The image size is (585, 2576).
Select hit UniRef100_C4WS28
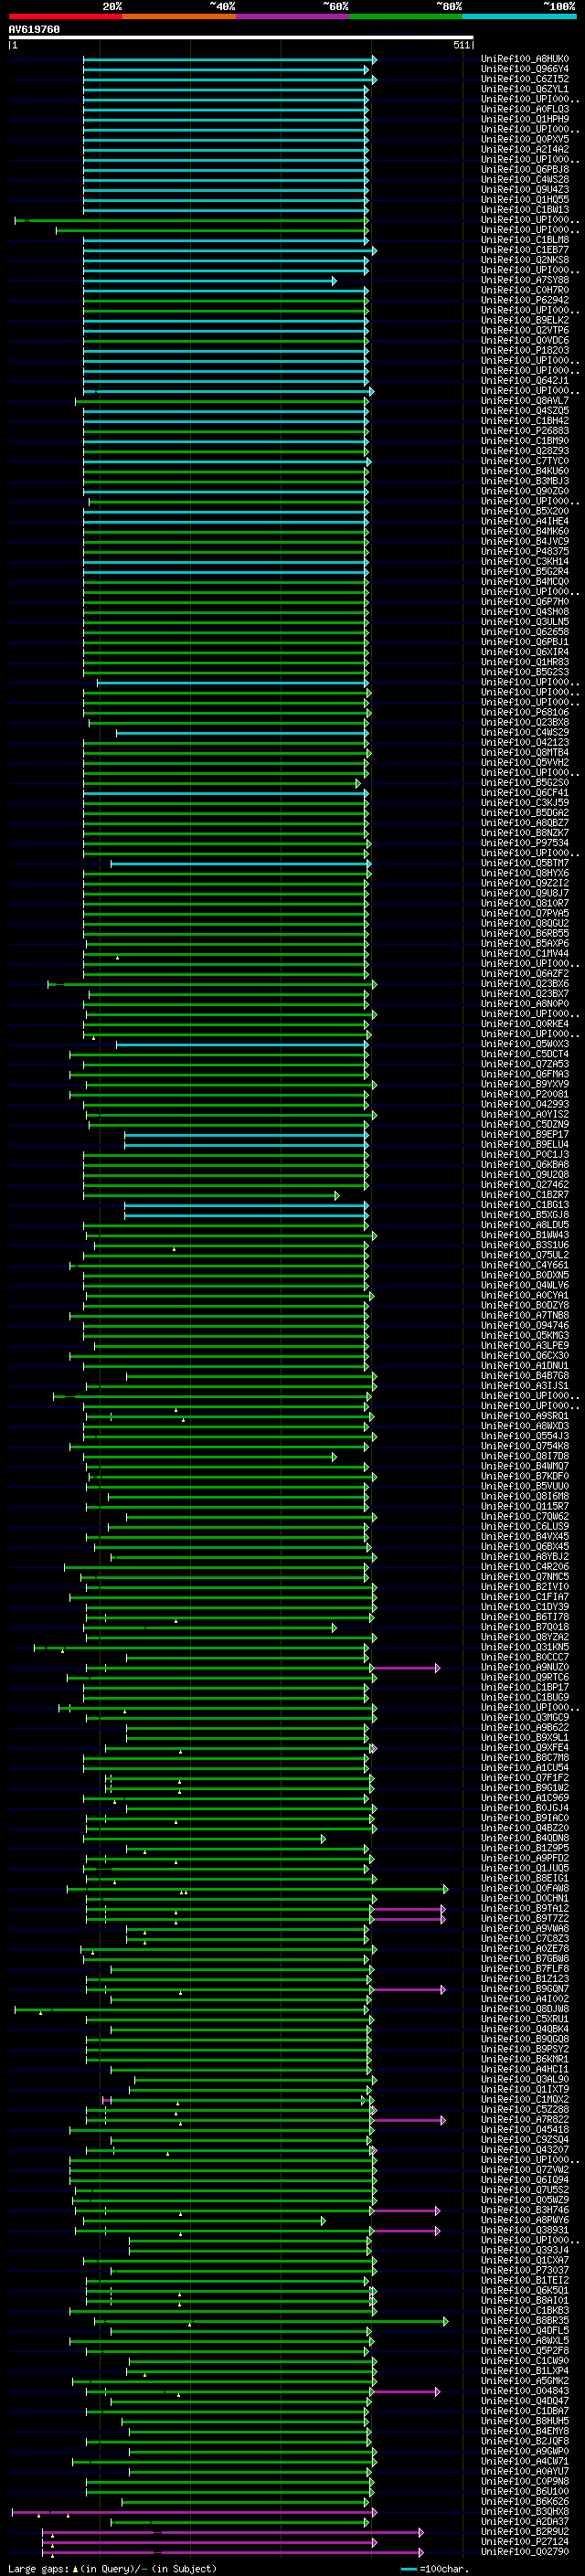pyautogui.click(x=525, y=180)
